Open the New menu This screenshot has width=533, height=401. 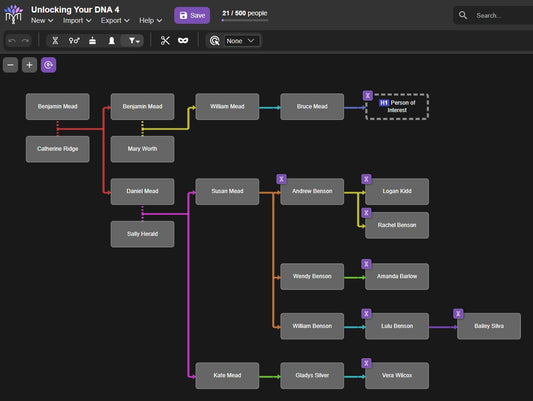point(42,20)
